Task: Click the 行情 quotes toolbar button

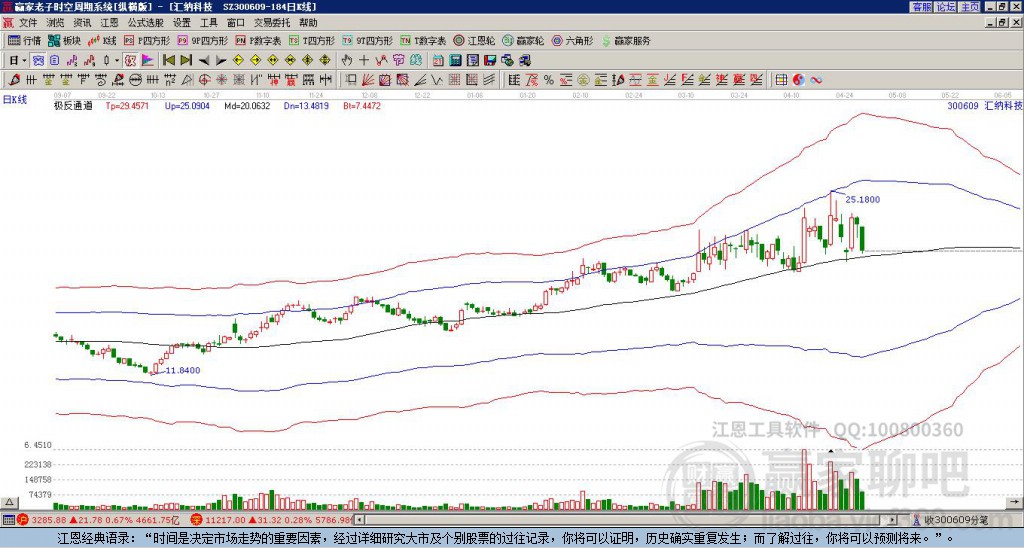Action: click(25, 40)
